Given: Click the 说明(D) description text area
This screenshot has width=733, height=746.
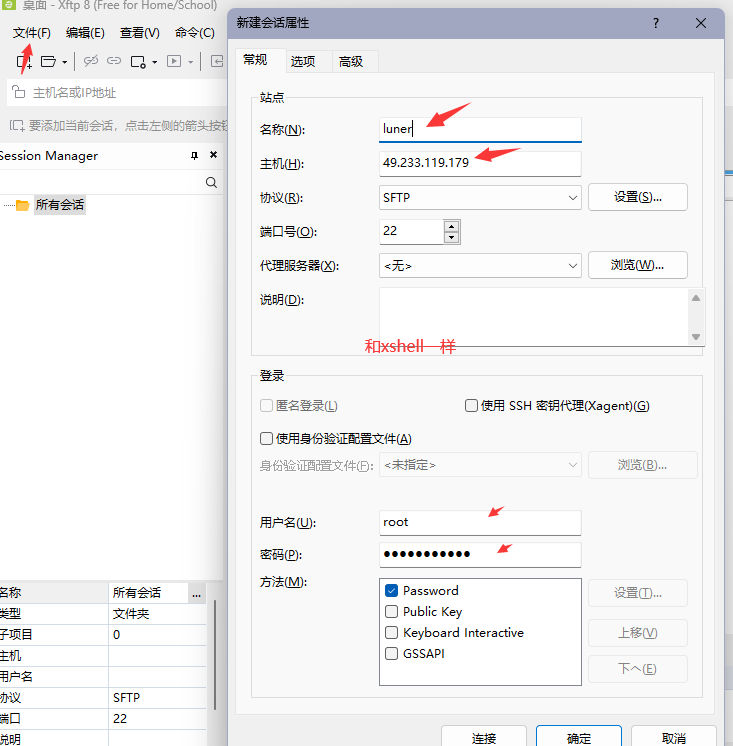Looking at the screenshot, I should pyautogui.click(x=533, y=316).
